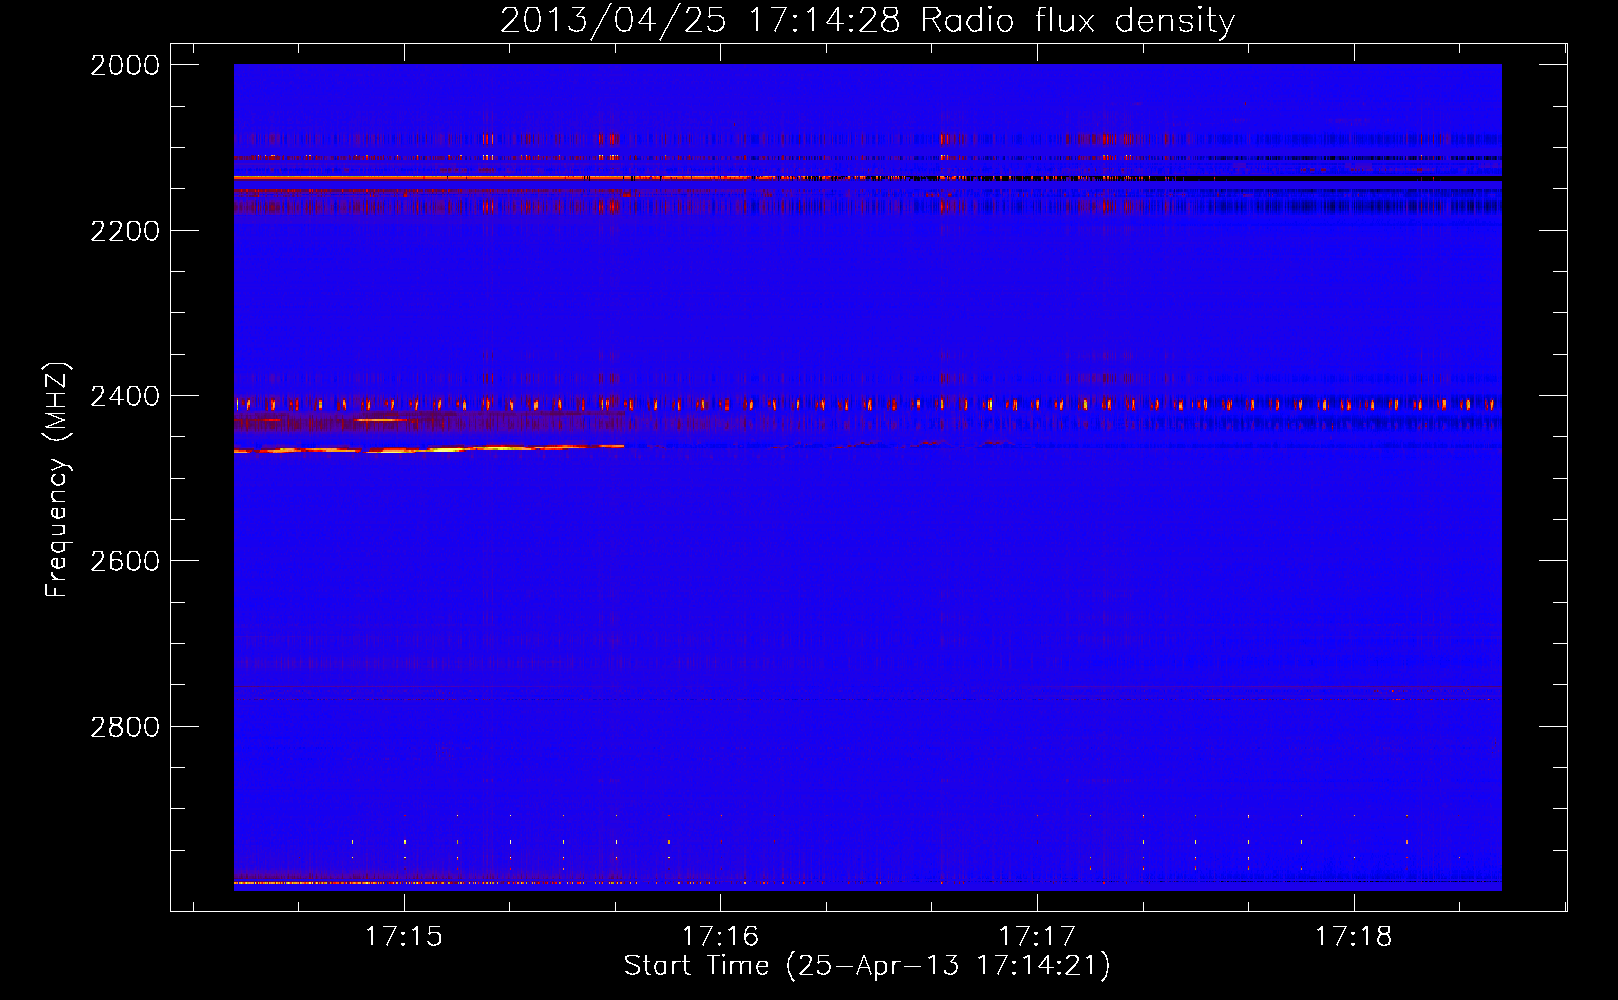Click the 'Start Time (25-Apr-13 17:14:21)' label

tap(867, 966)
